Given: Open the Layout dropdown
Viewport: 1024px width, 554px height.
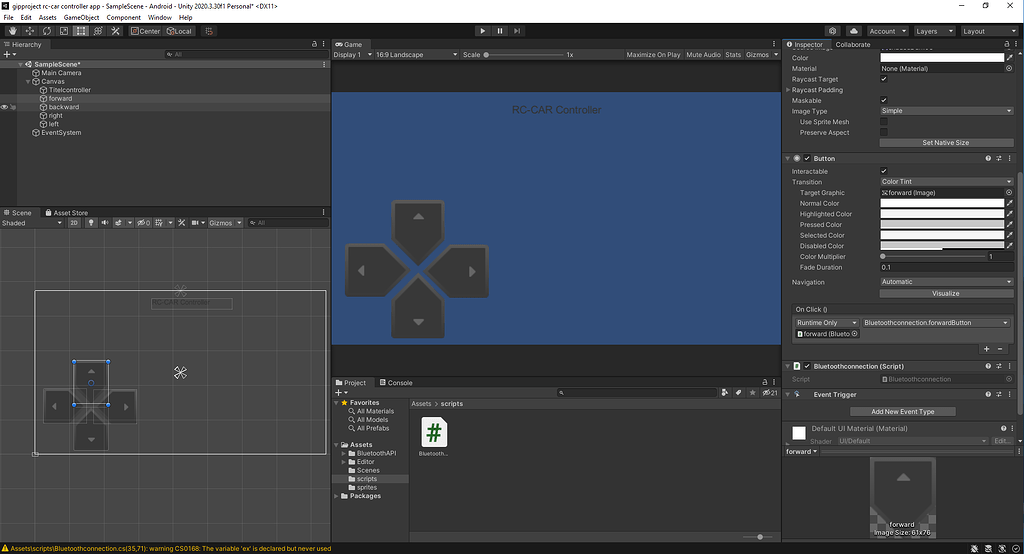Looking at the screenshot, I should tap(987, 31).
